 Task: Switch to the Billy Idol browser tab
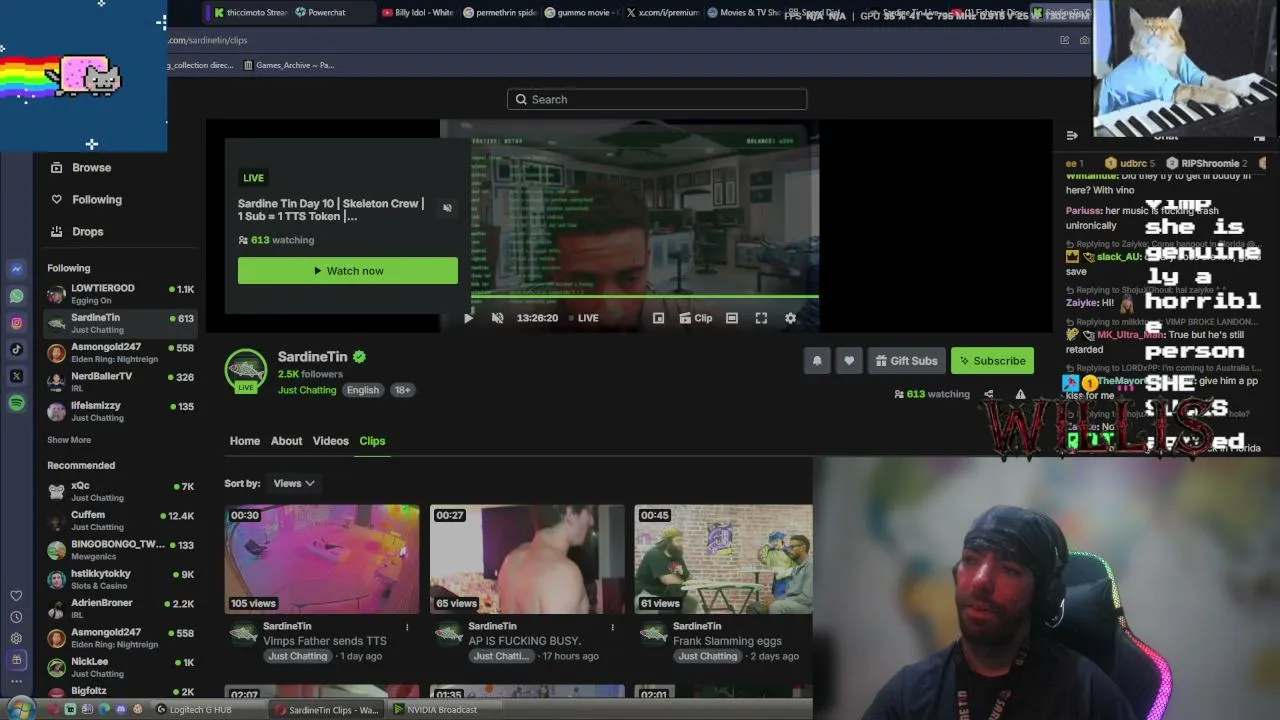(418, 13)
